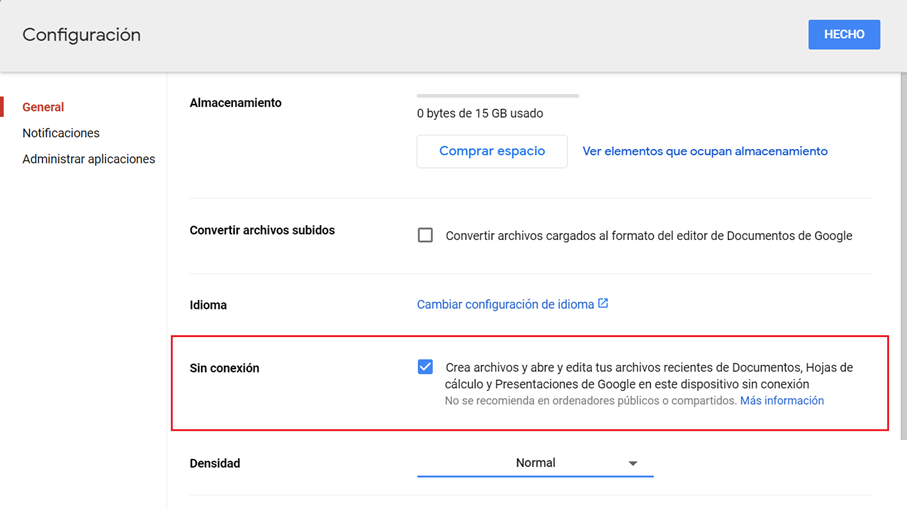Uncheck the Sin conexión offline checkbox
Viewport: 907px width, 509px height.
coord(425,367)
